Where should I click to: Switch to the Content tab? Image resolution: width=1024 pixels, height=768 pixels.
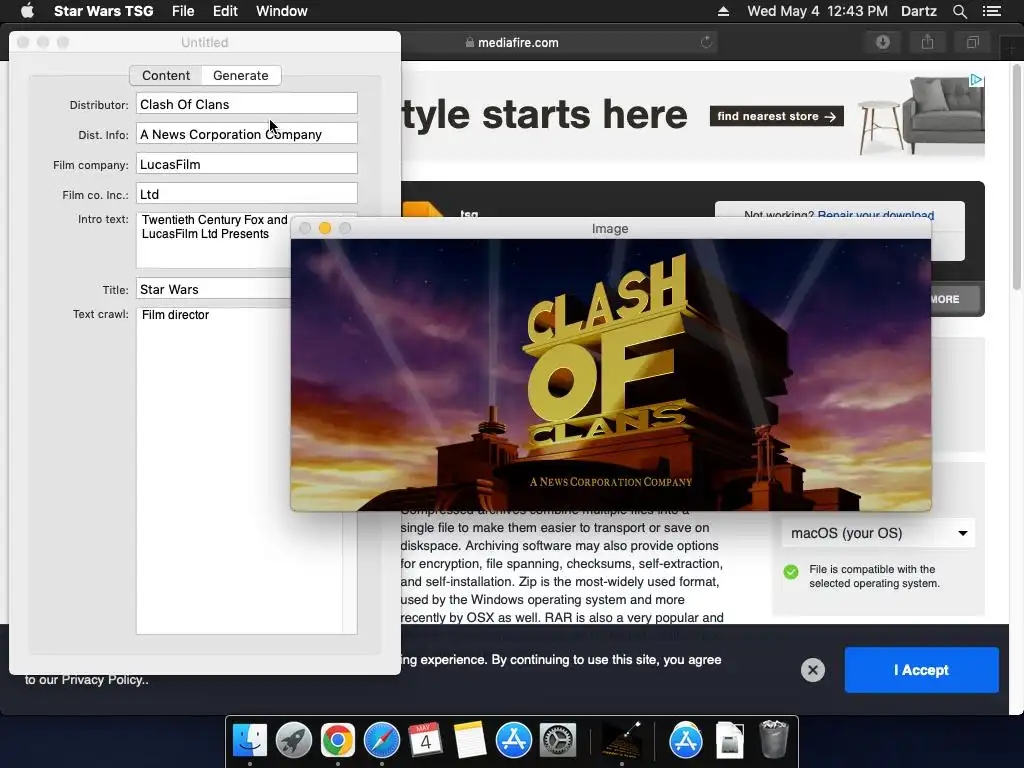click(x=166, y=75)
